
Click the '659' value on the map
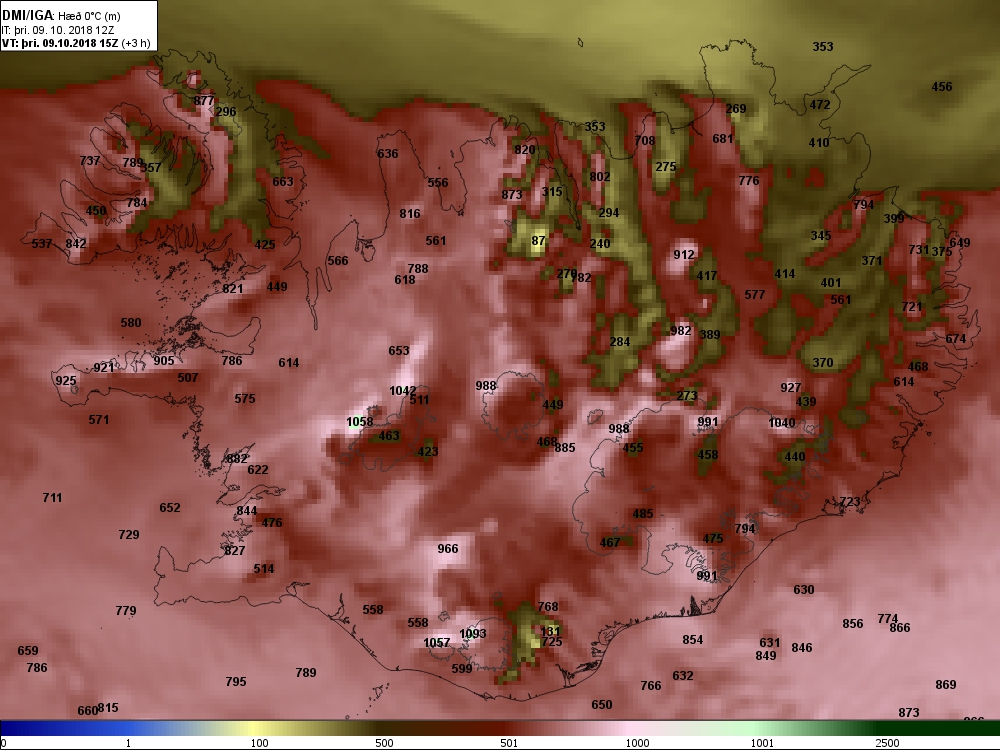coord(27,651)
